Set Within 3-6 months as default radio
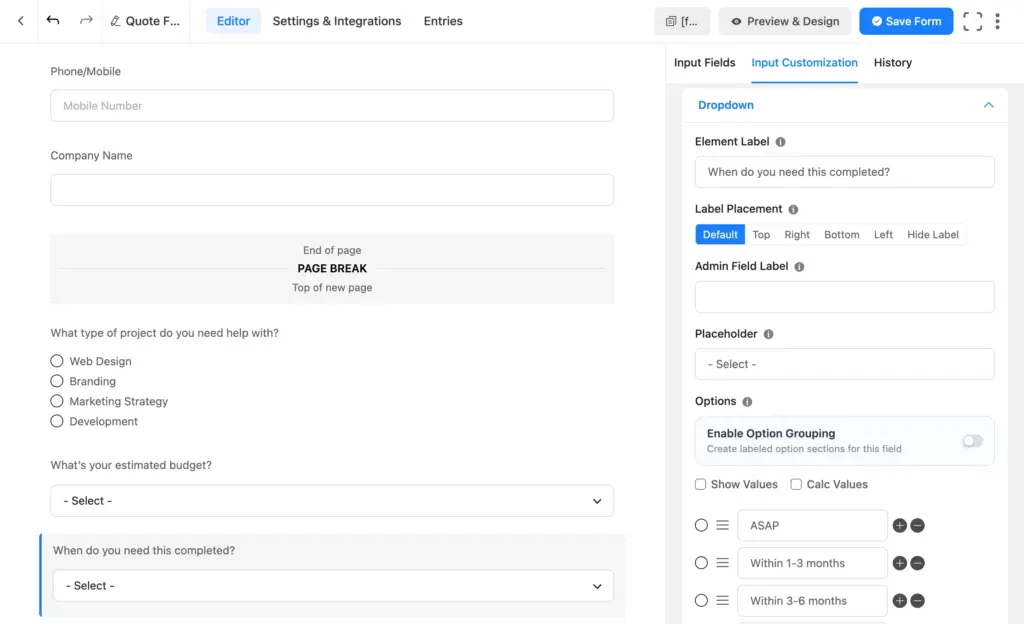 point(701,601)
